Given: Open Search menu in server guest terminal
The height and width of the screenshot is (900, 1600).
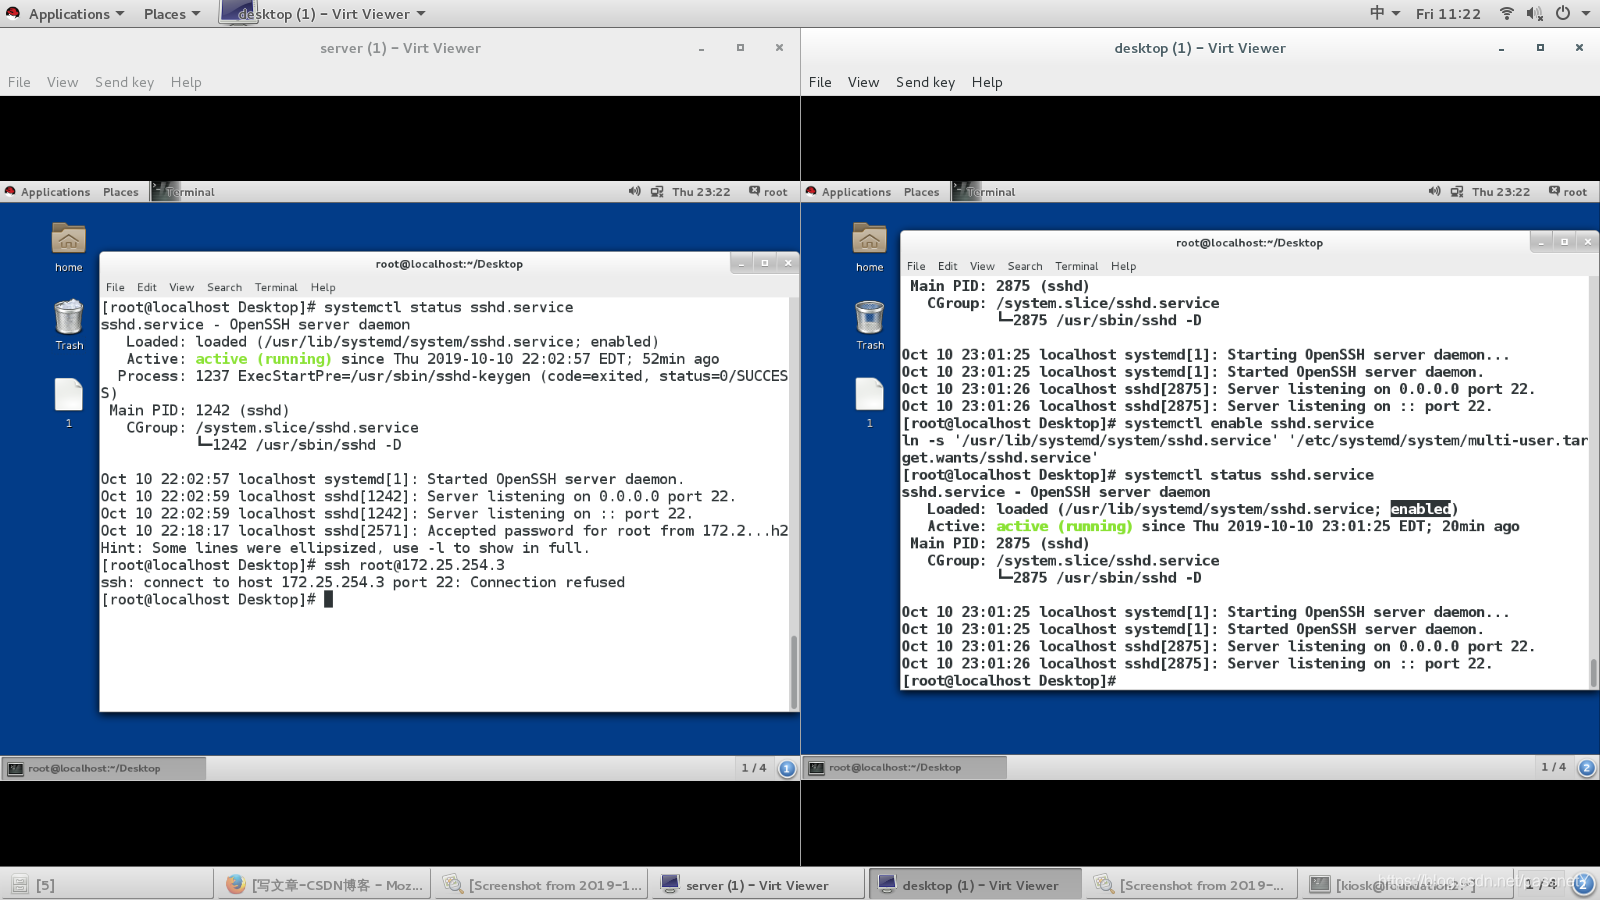Looking at the screenshot, I should (x=224, y=287).
